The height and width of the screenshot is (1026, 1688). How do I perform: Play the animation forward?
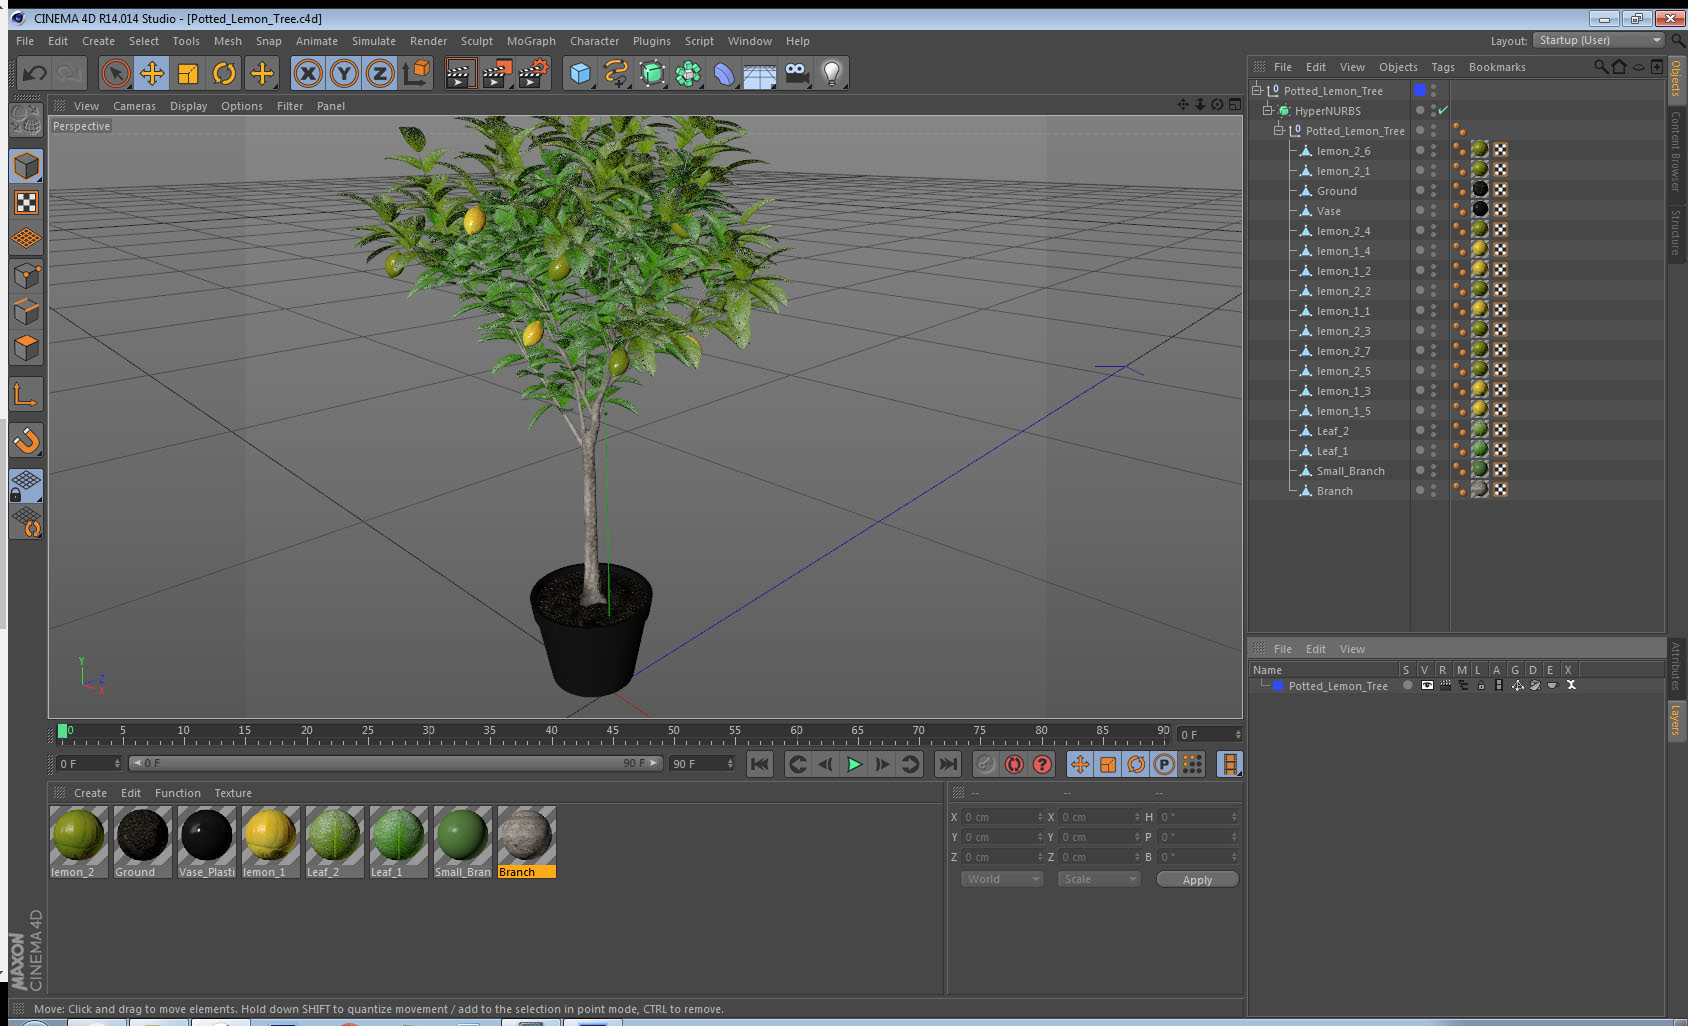click(854, 764)
